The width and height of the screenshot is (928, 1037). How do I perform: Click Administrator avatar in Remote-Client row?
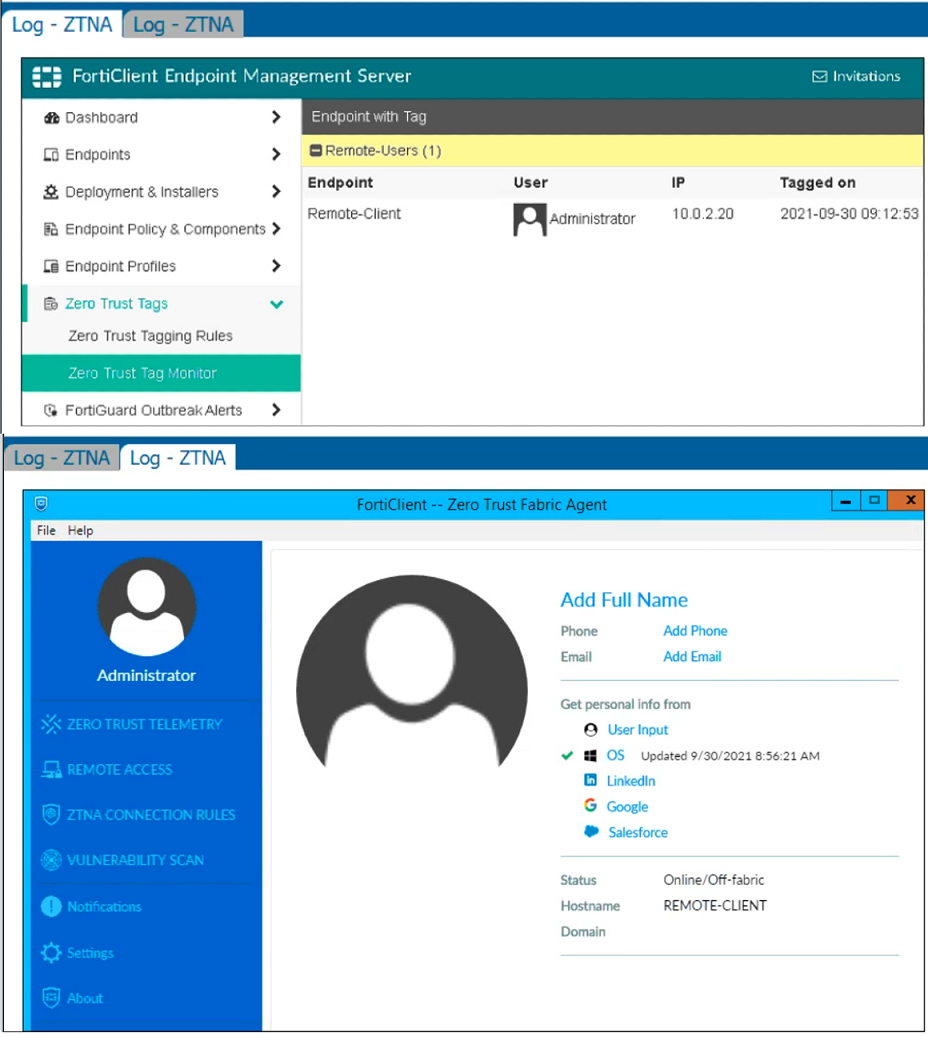pyautogui.click(x=529, y=220)
